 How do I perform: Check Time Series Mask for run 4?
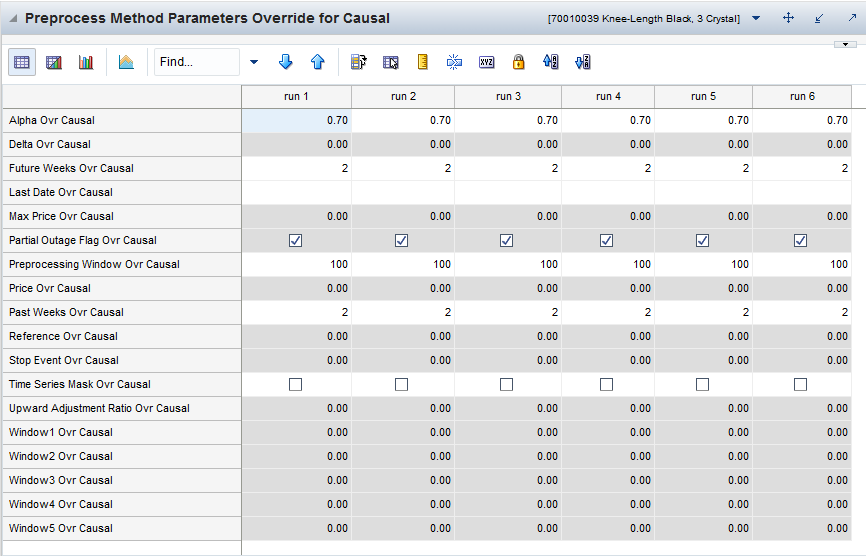(606, 384)
